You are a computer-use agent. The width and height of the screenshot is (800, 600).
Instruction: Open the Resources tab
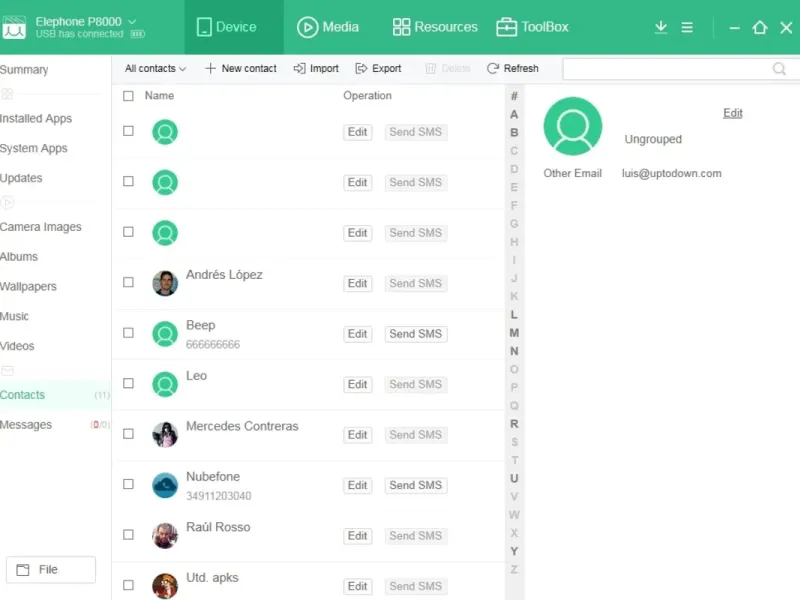tap(435, 27)
